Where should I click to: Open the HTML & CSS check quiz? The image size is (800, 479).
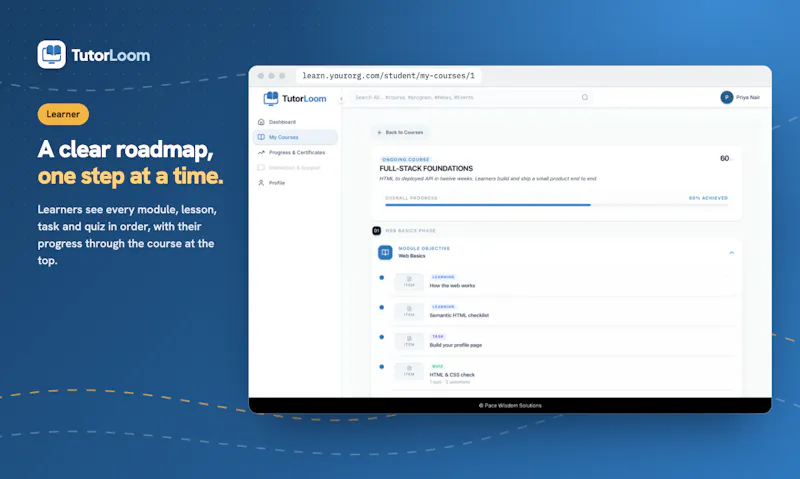(452, 374)
